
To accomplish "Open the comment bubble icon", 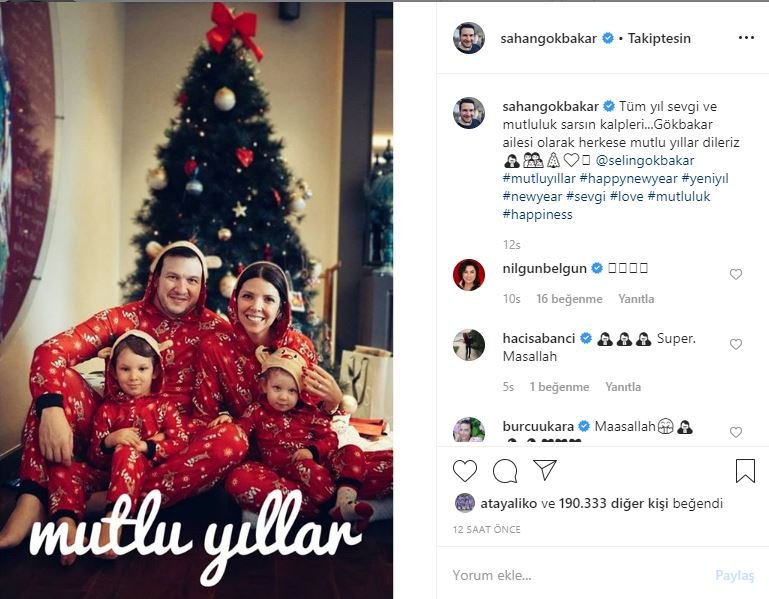I will coord(505,471).
